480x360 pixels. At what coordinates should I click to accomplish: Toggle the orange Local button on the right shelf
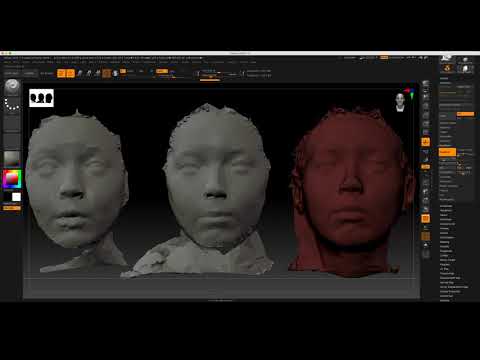(426, 142)
